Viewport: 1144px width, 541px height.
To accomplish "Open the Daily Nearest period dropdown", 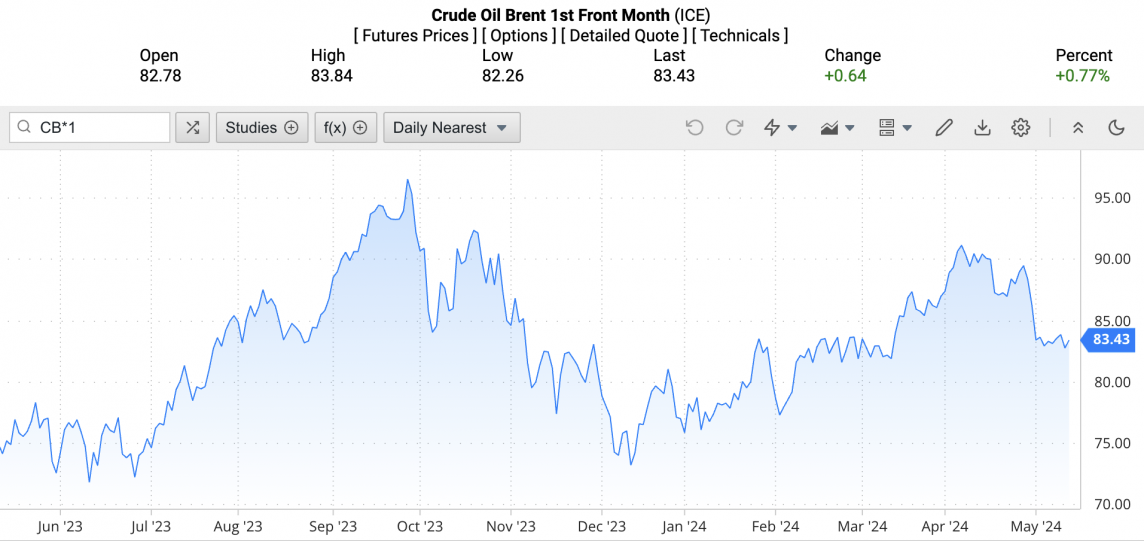I will point(451,127).
